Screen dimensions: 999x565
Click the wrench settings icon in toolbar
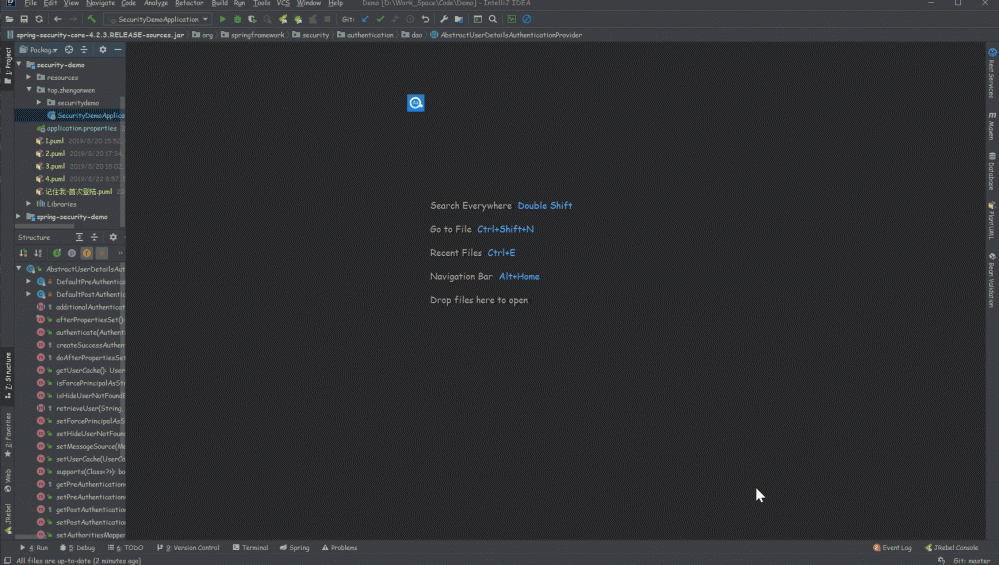pyautogui.click(x=443, y=19)
